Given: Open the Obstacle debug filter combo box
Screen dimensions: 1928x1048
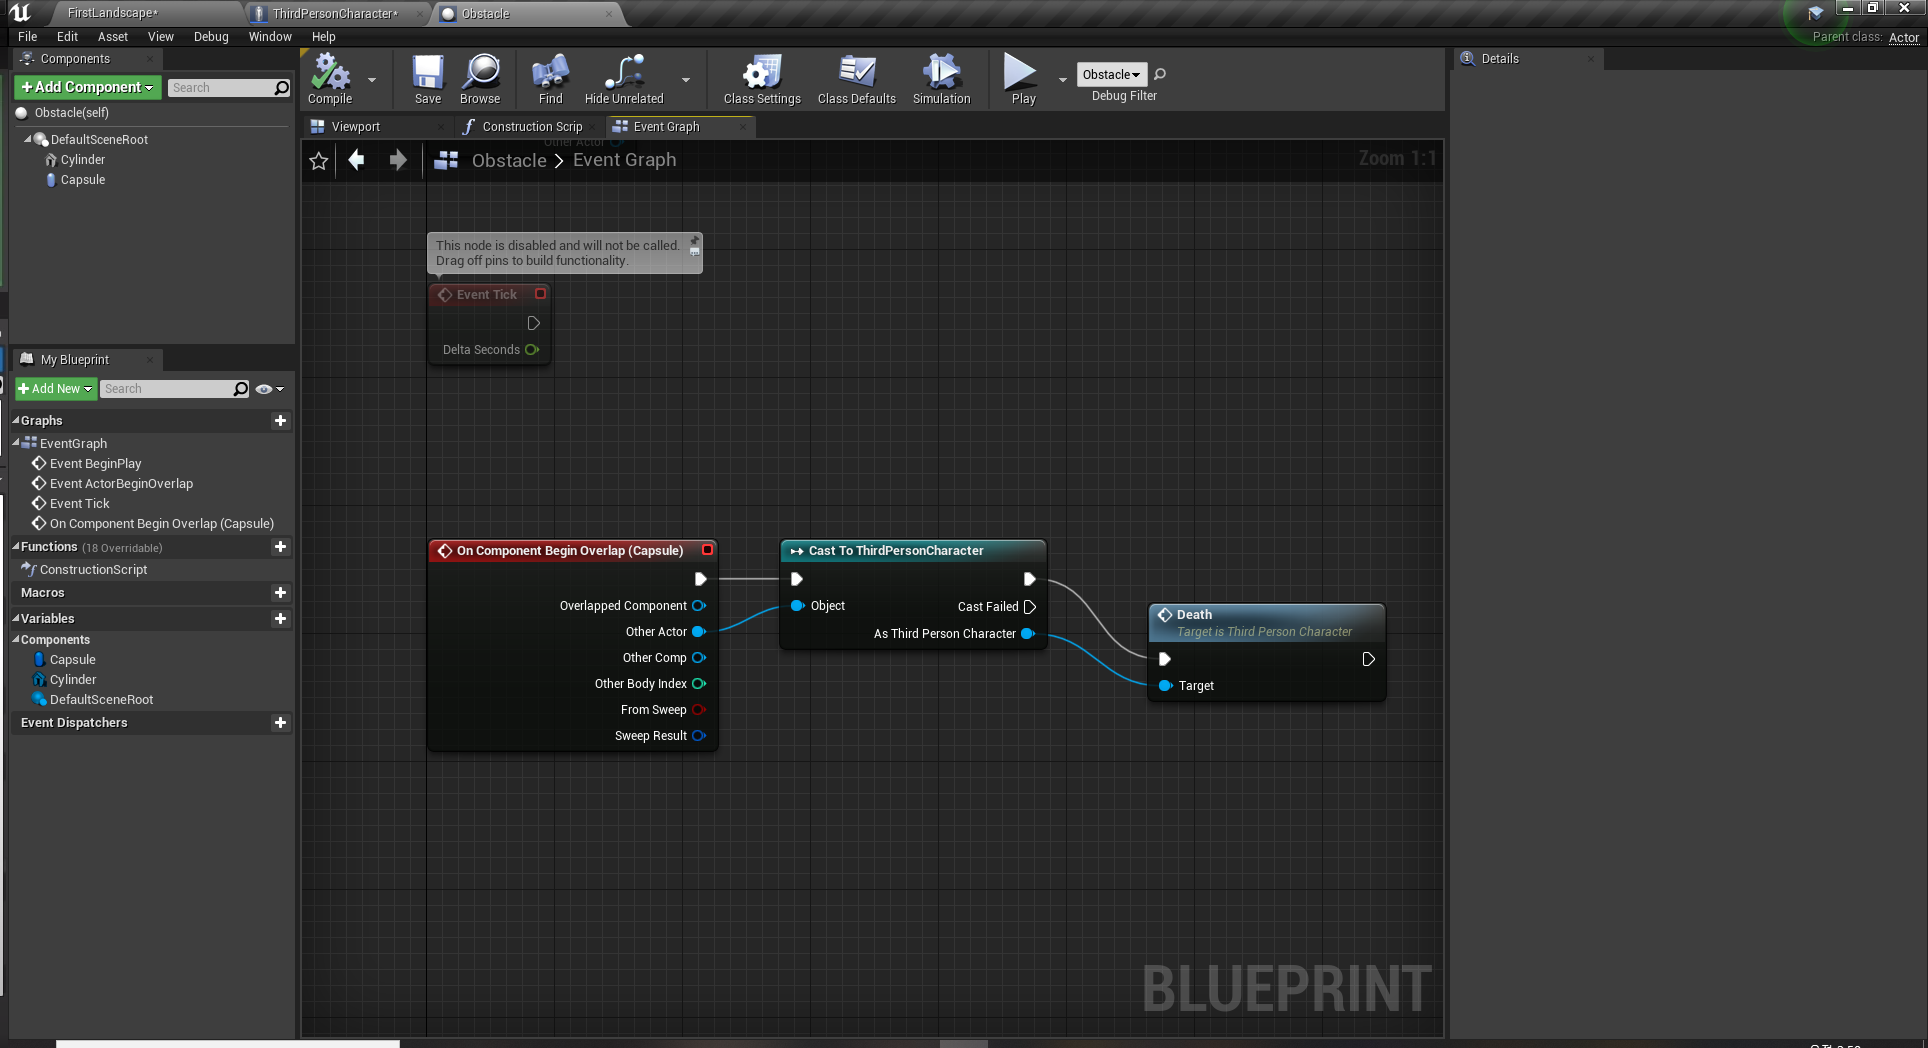Looking at the screenshot, I should 1111,75.
